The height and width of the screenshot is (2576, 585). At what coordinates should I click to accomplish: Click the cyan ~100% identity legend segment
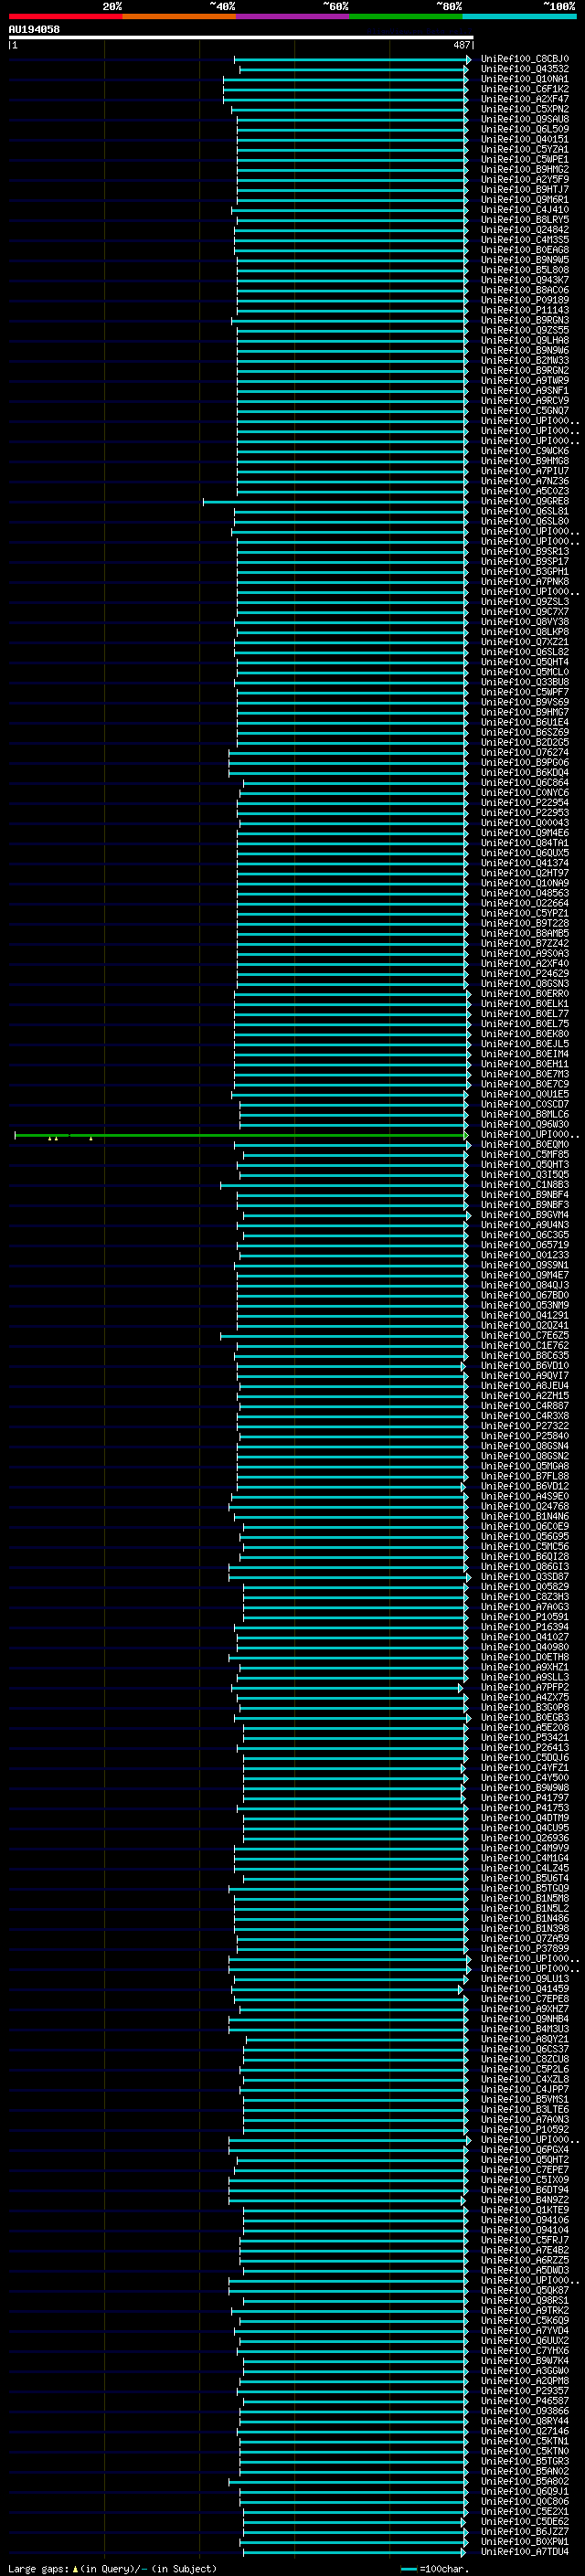[520, 16]
